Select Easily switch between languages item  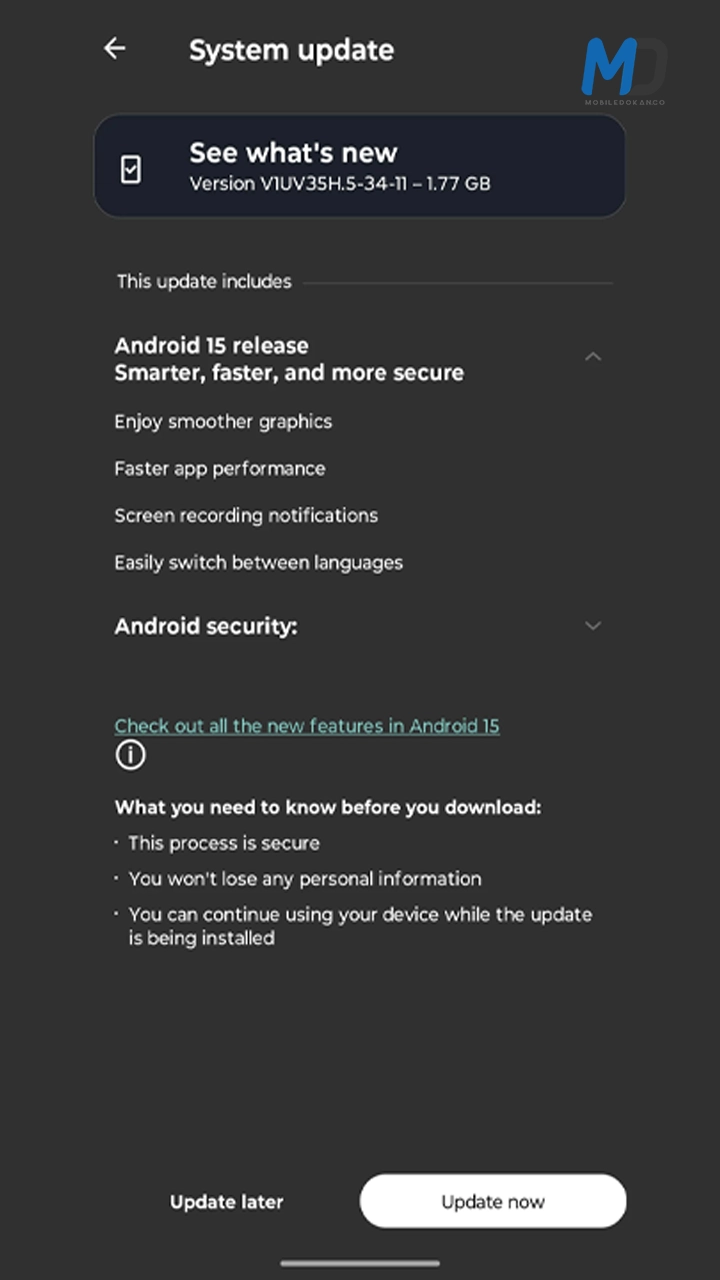259,563
